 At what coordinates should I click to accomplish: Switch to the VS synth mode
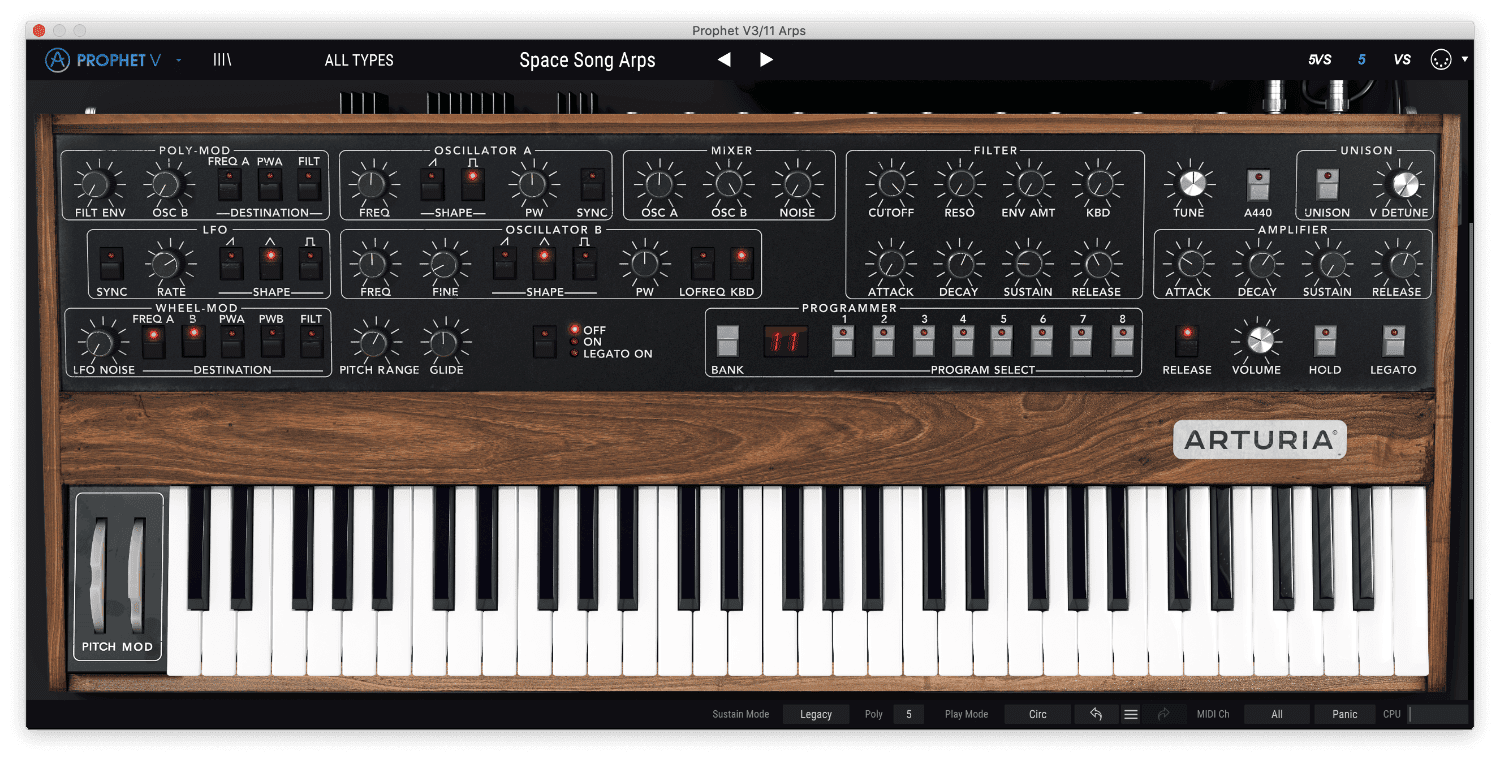[x=1402, y=60]
